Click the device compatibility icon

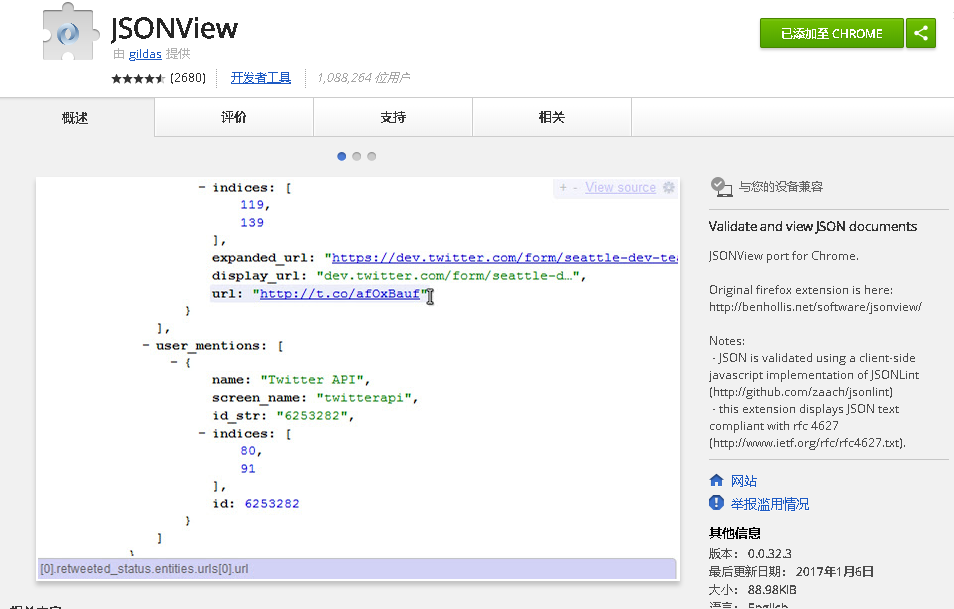[x=722, y=187]
